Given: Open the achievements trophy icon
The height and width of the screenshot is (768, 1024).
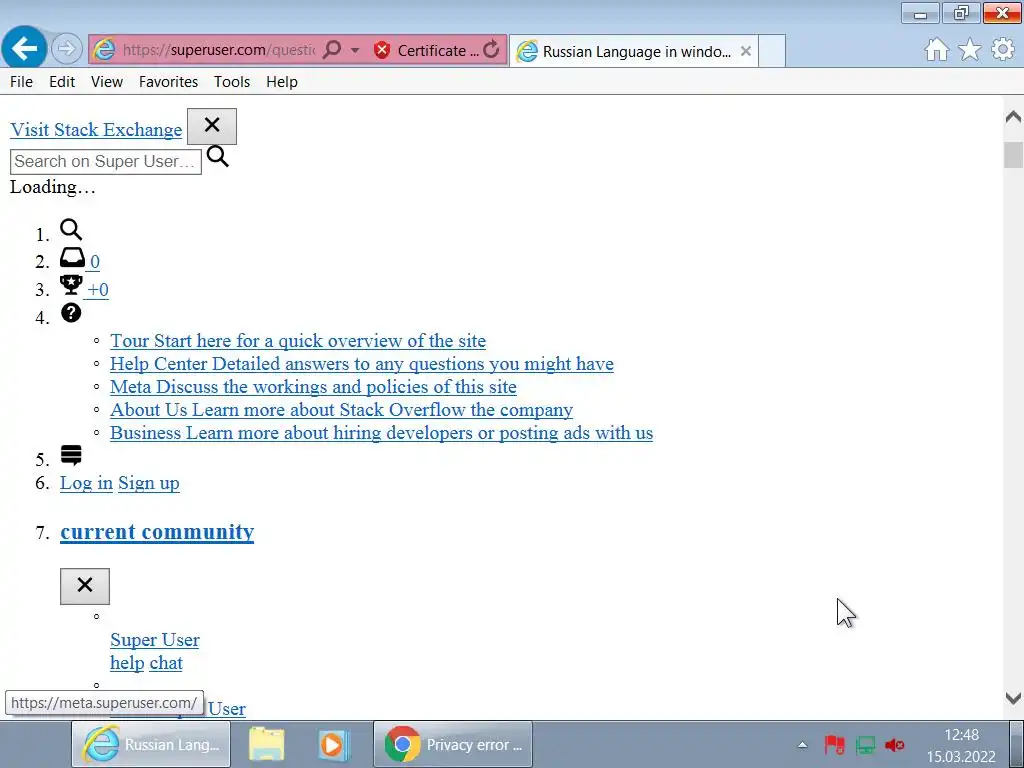Looking at the screenshot, I should [71, 285].
